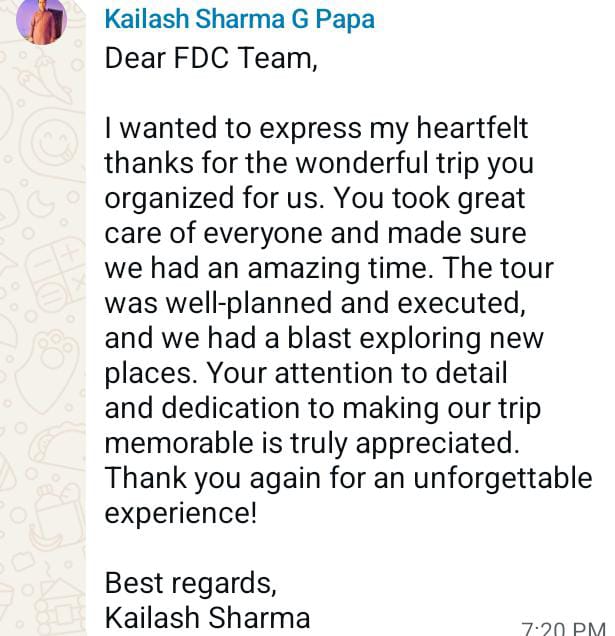Screen dimensions: 615x636
Task: Click the line "places. Your attention to detail"
Action: point(306,373)
